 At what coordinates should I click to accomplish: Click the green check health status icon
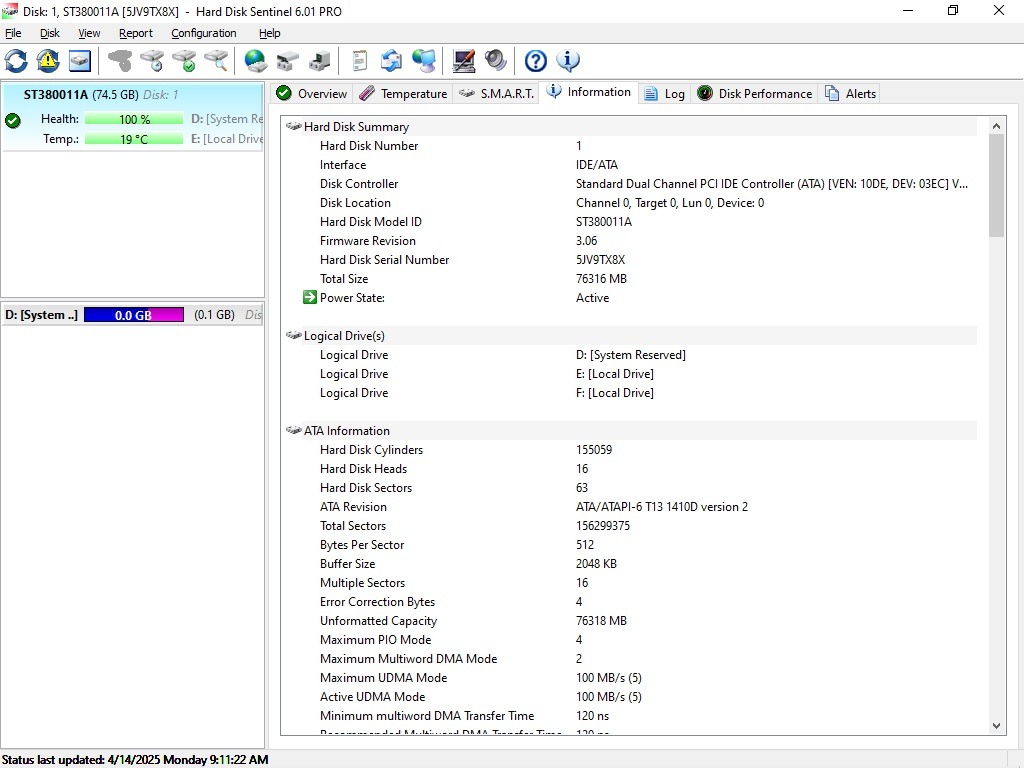[12, 120]
